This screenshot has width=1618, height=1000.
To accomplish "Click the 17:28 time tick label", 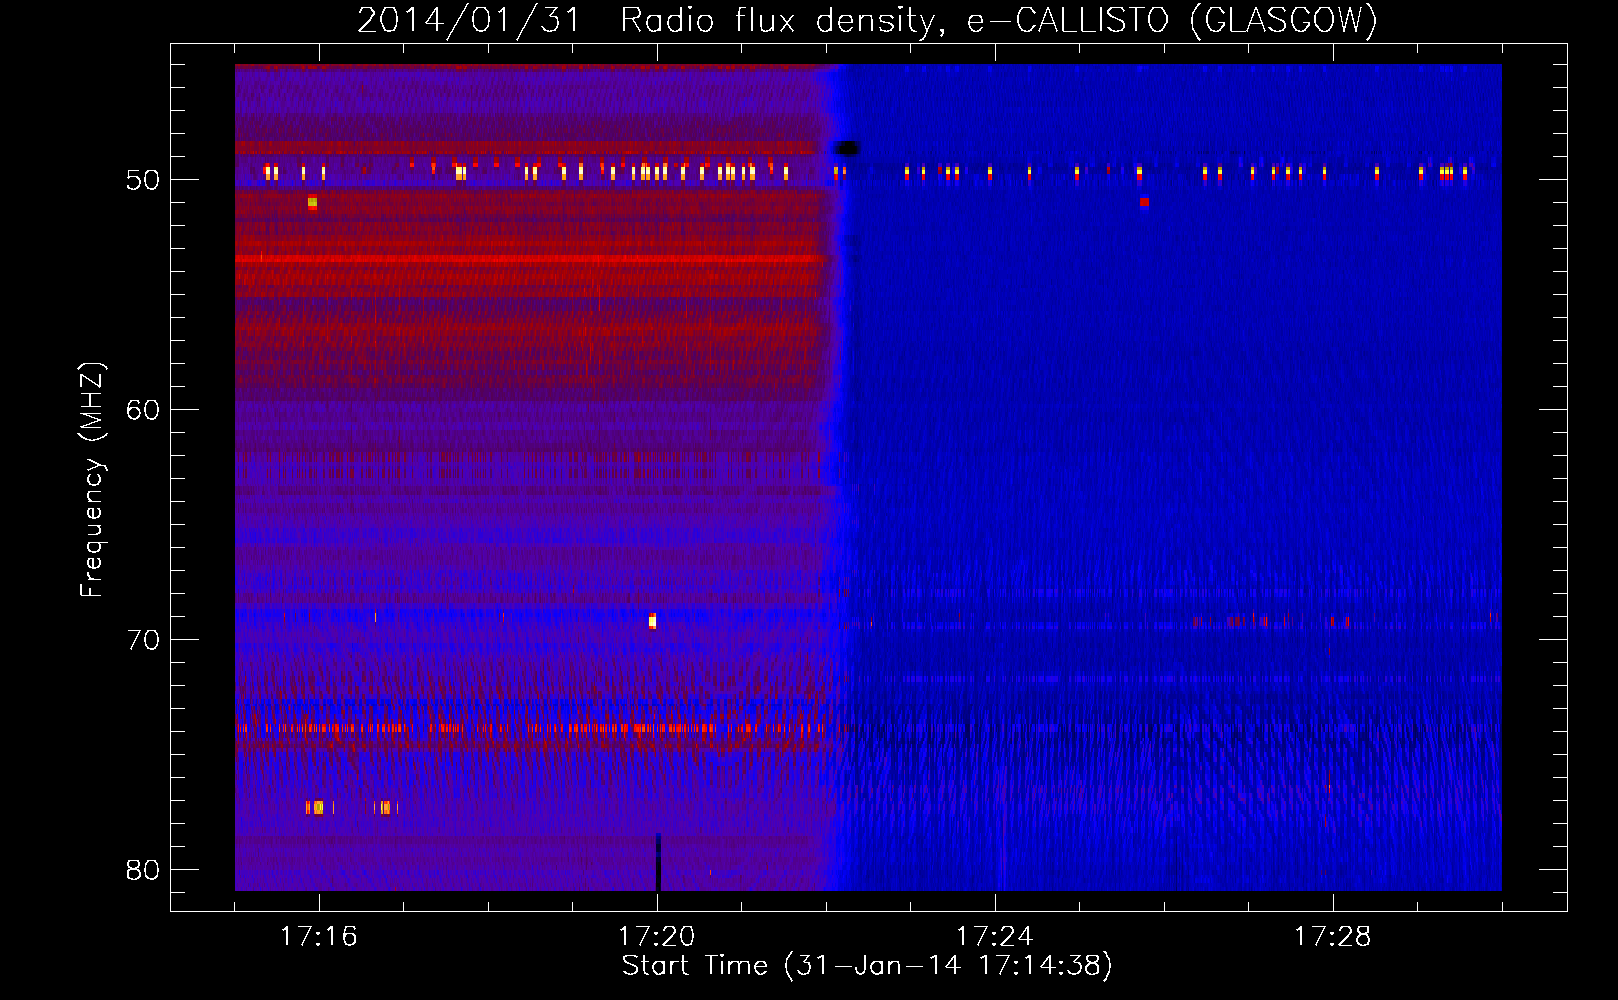I will click(1333, 936).
